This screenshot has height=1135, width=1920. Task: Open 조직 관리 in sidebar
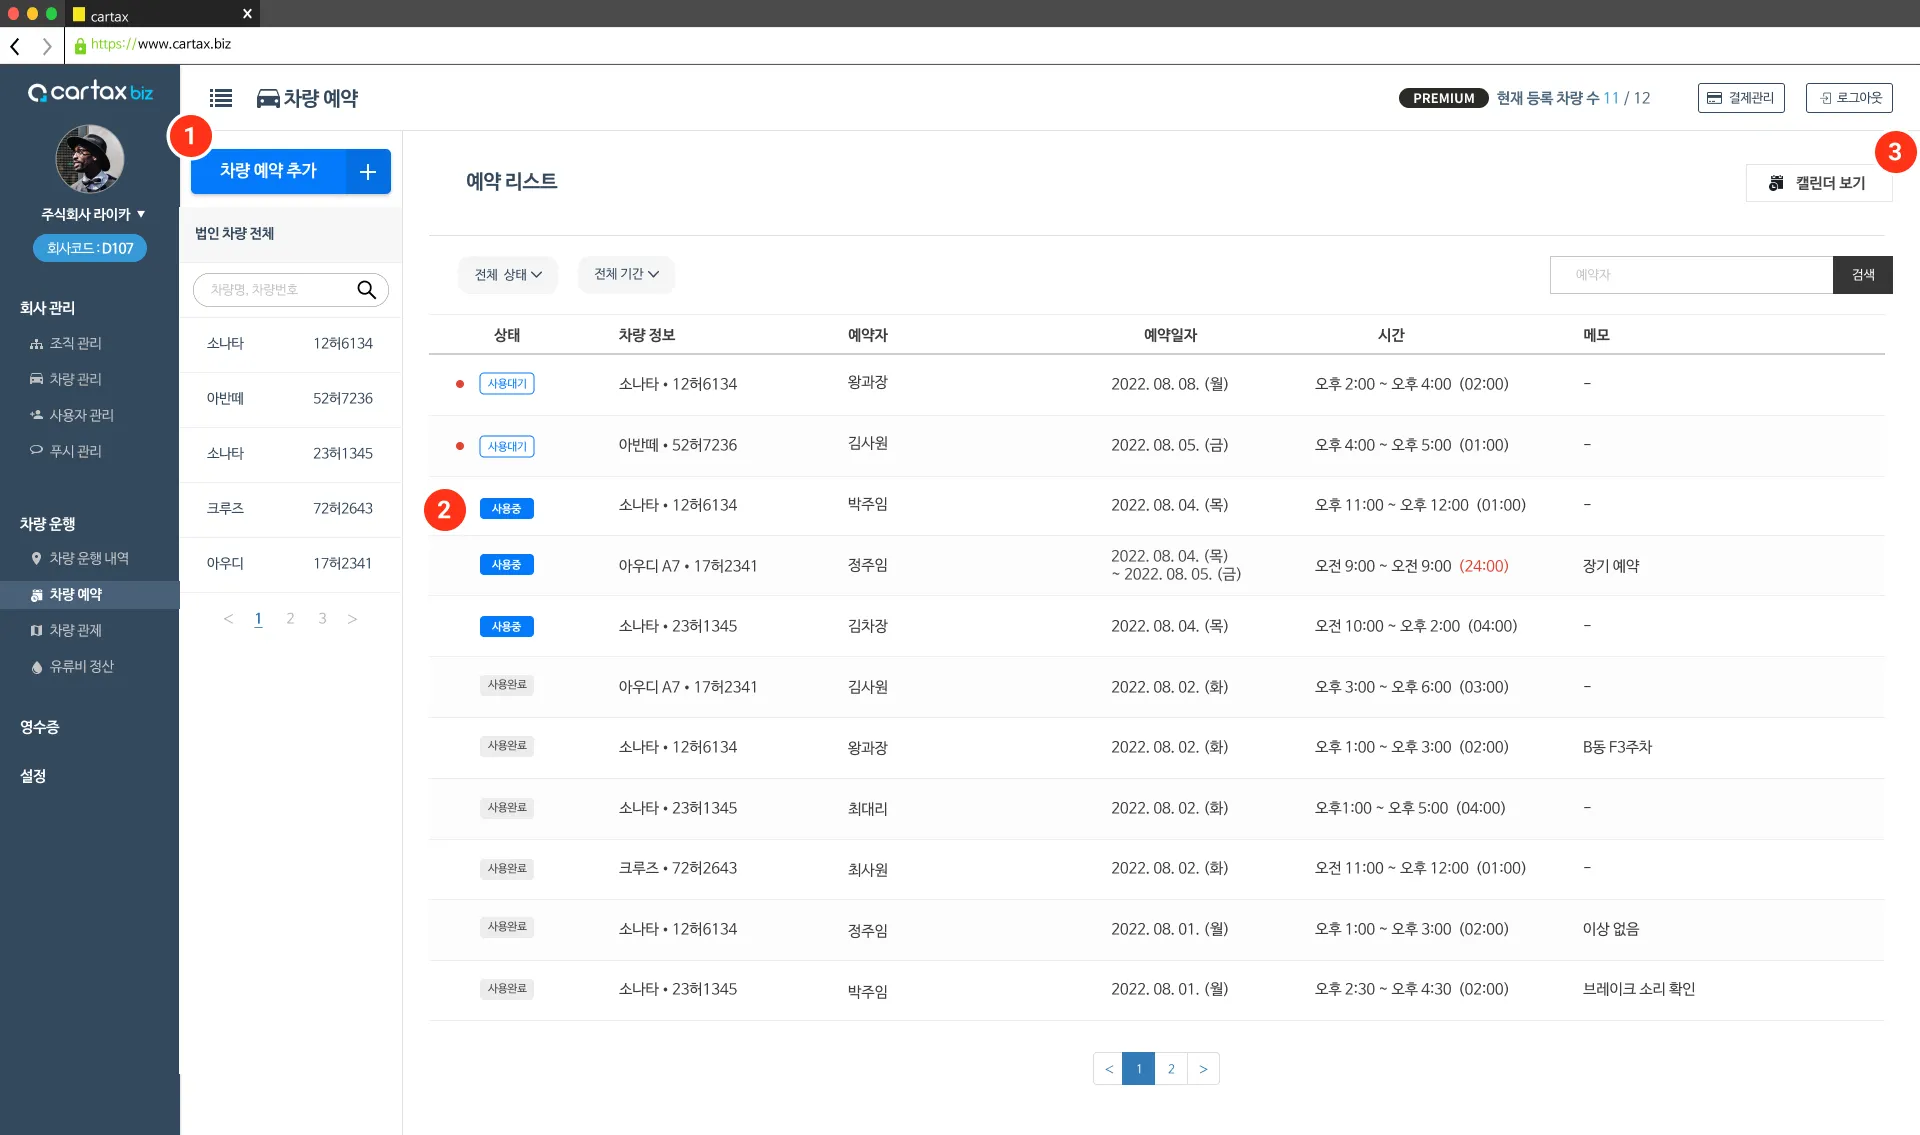(x=75, y=343)
